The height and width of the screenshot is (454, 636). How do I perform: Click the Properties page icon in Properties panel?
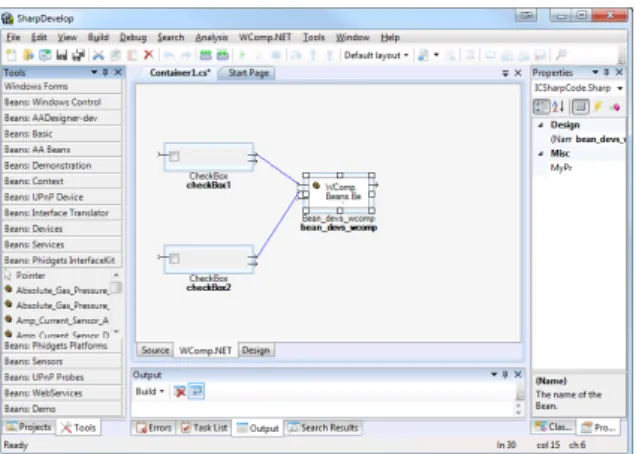[580, 107]
